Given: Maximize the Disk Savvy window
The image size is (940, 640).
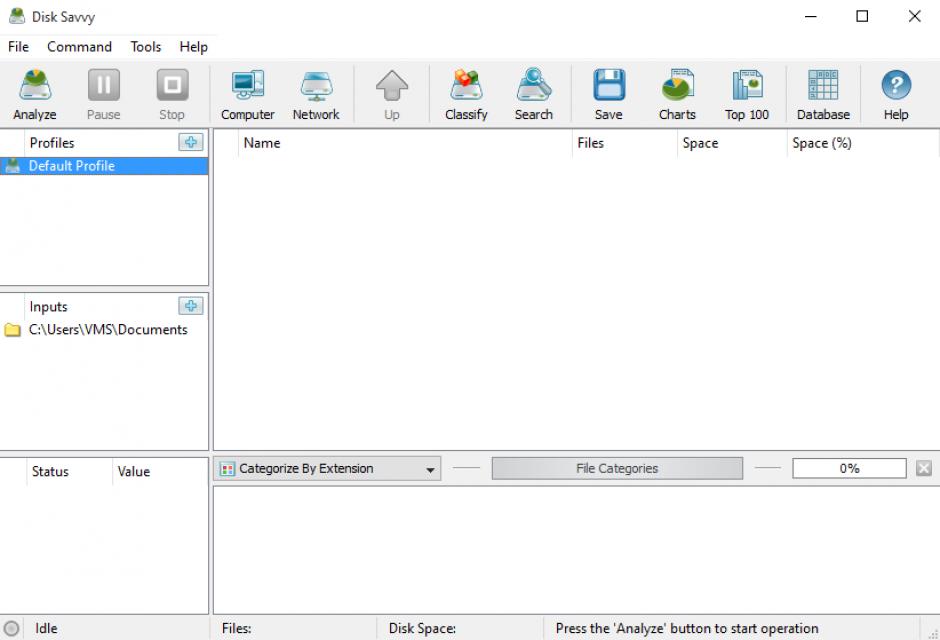Looking at the screenshot, I should 862,16.
